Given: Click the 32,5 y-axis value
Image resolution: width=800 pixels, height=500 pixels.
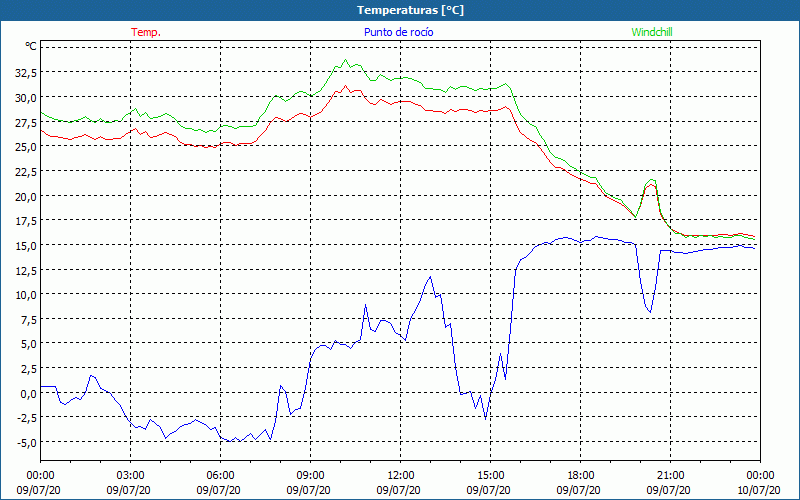Looking at the screenshot, I should [26, 72].
